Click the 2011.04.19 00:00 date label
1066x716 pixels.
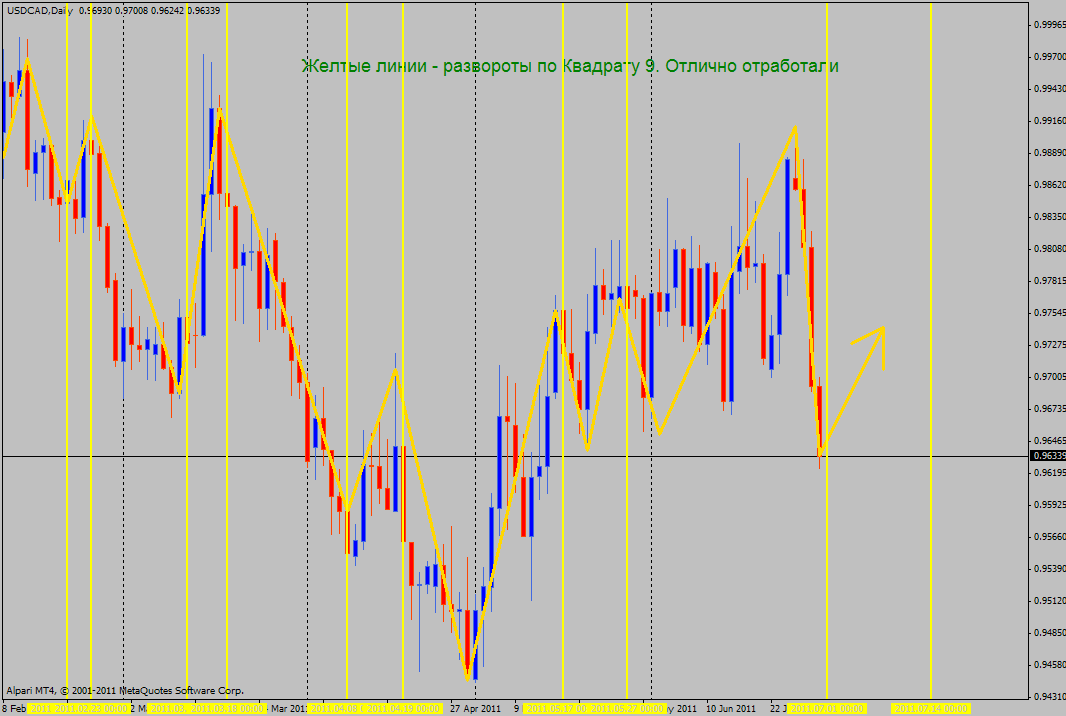(403, 708)
